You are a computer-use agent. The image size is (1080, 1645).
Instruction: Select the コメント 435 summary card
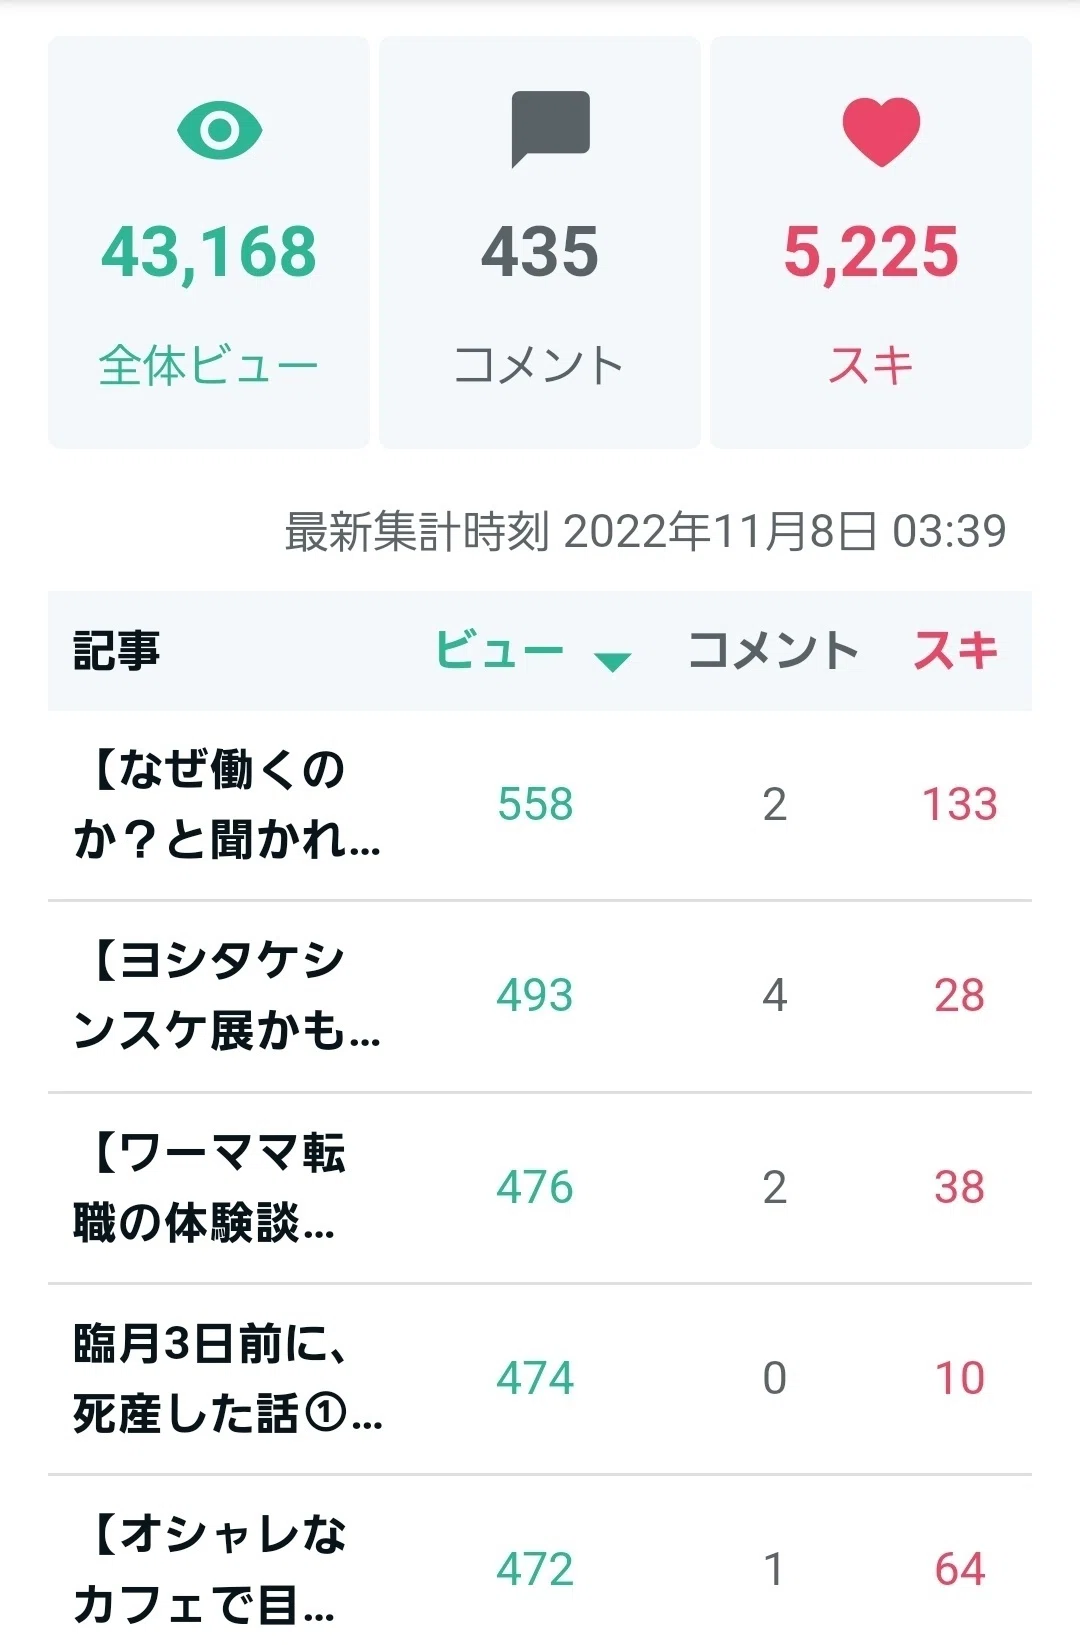pyautogui.click(x=540, y=242)
